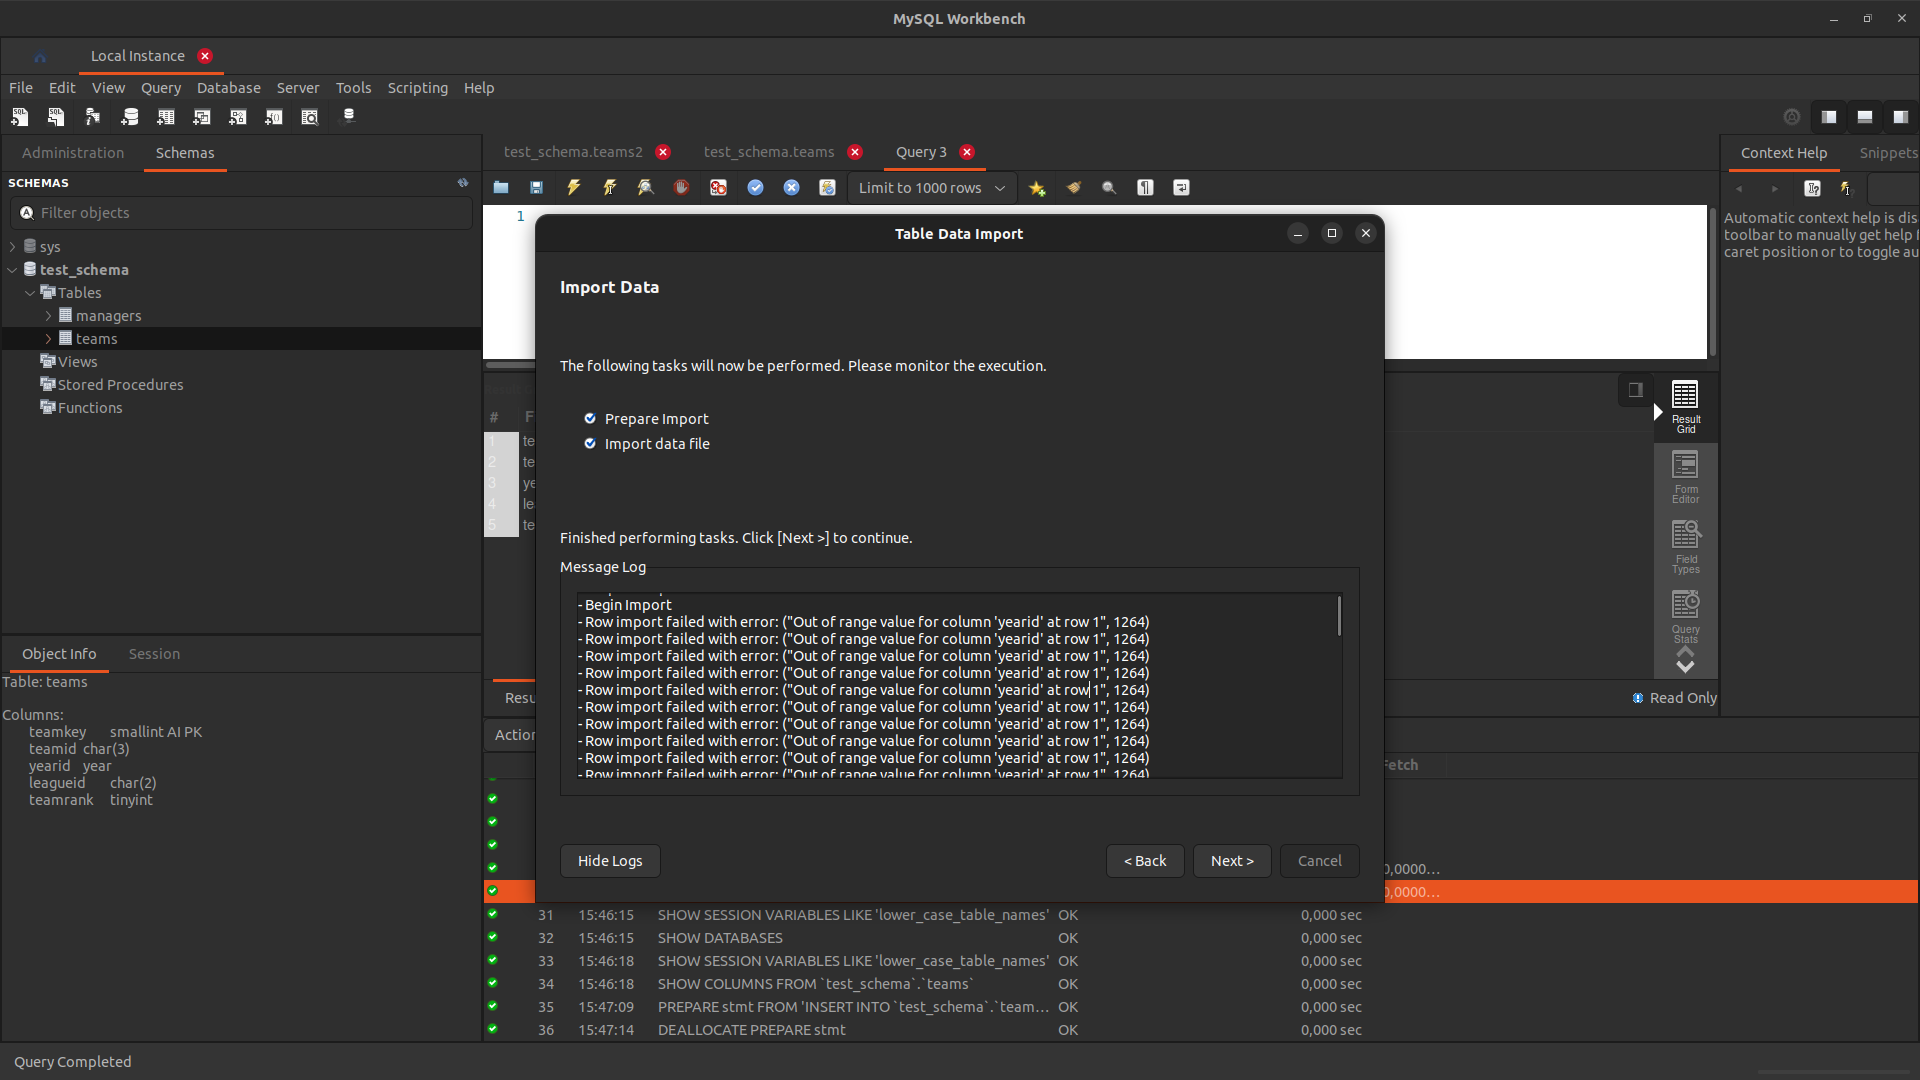1920x1080 pixels.
Task: Expand the managers table node
Action: point(48,316)
